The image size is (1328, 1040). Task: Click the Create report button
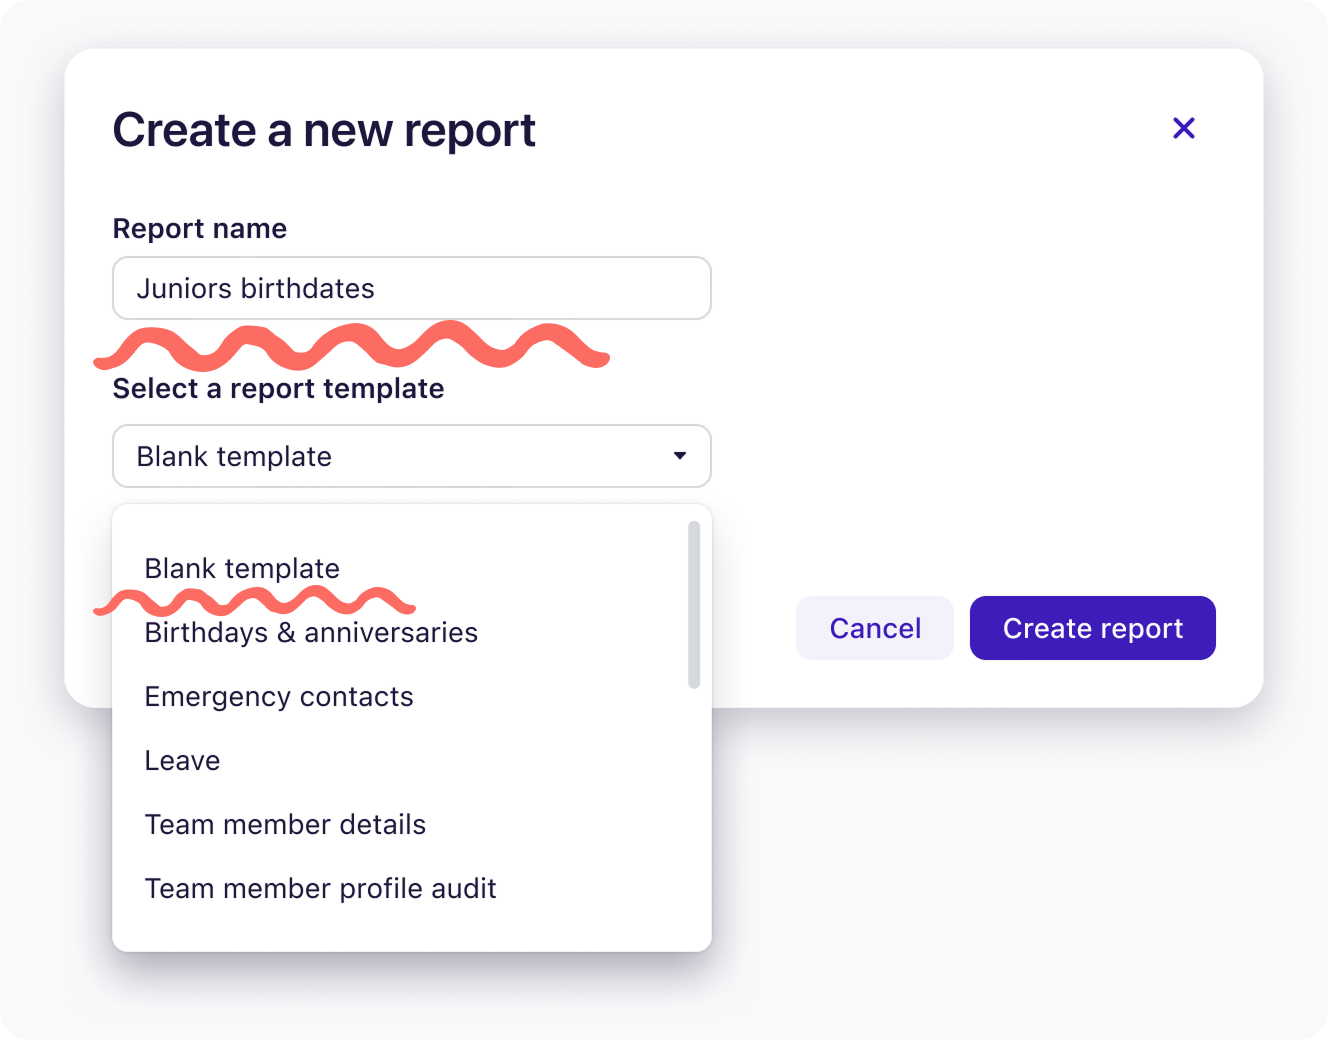coord(1093,628)
